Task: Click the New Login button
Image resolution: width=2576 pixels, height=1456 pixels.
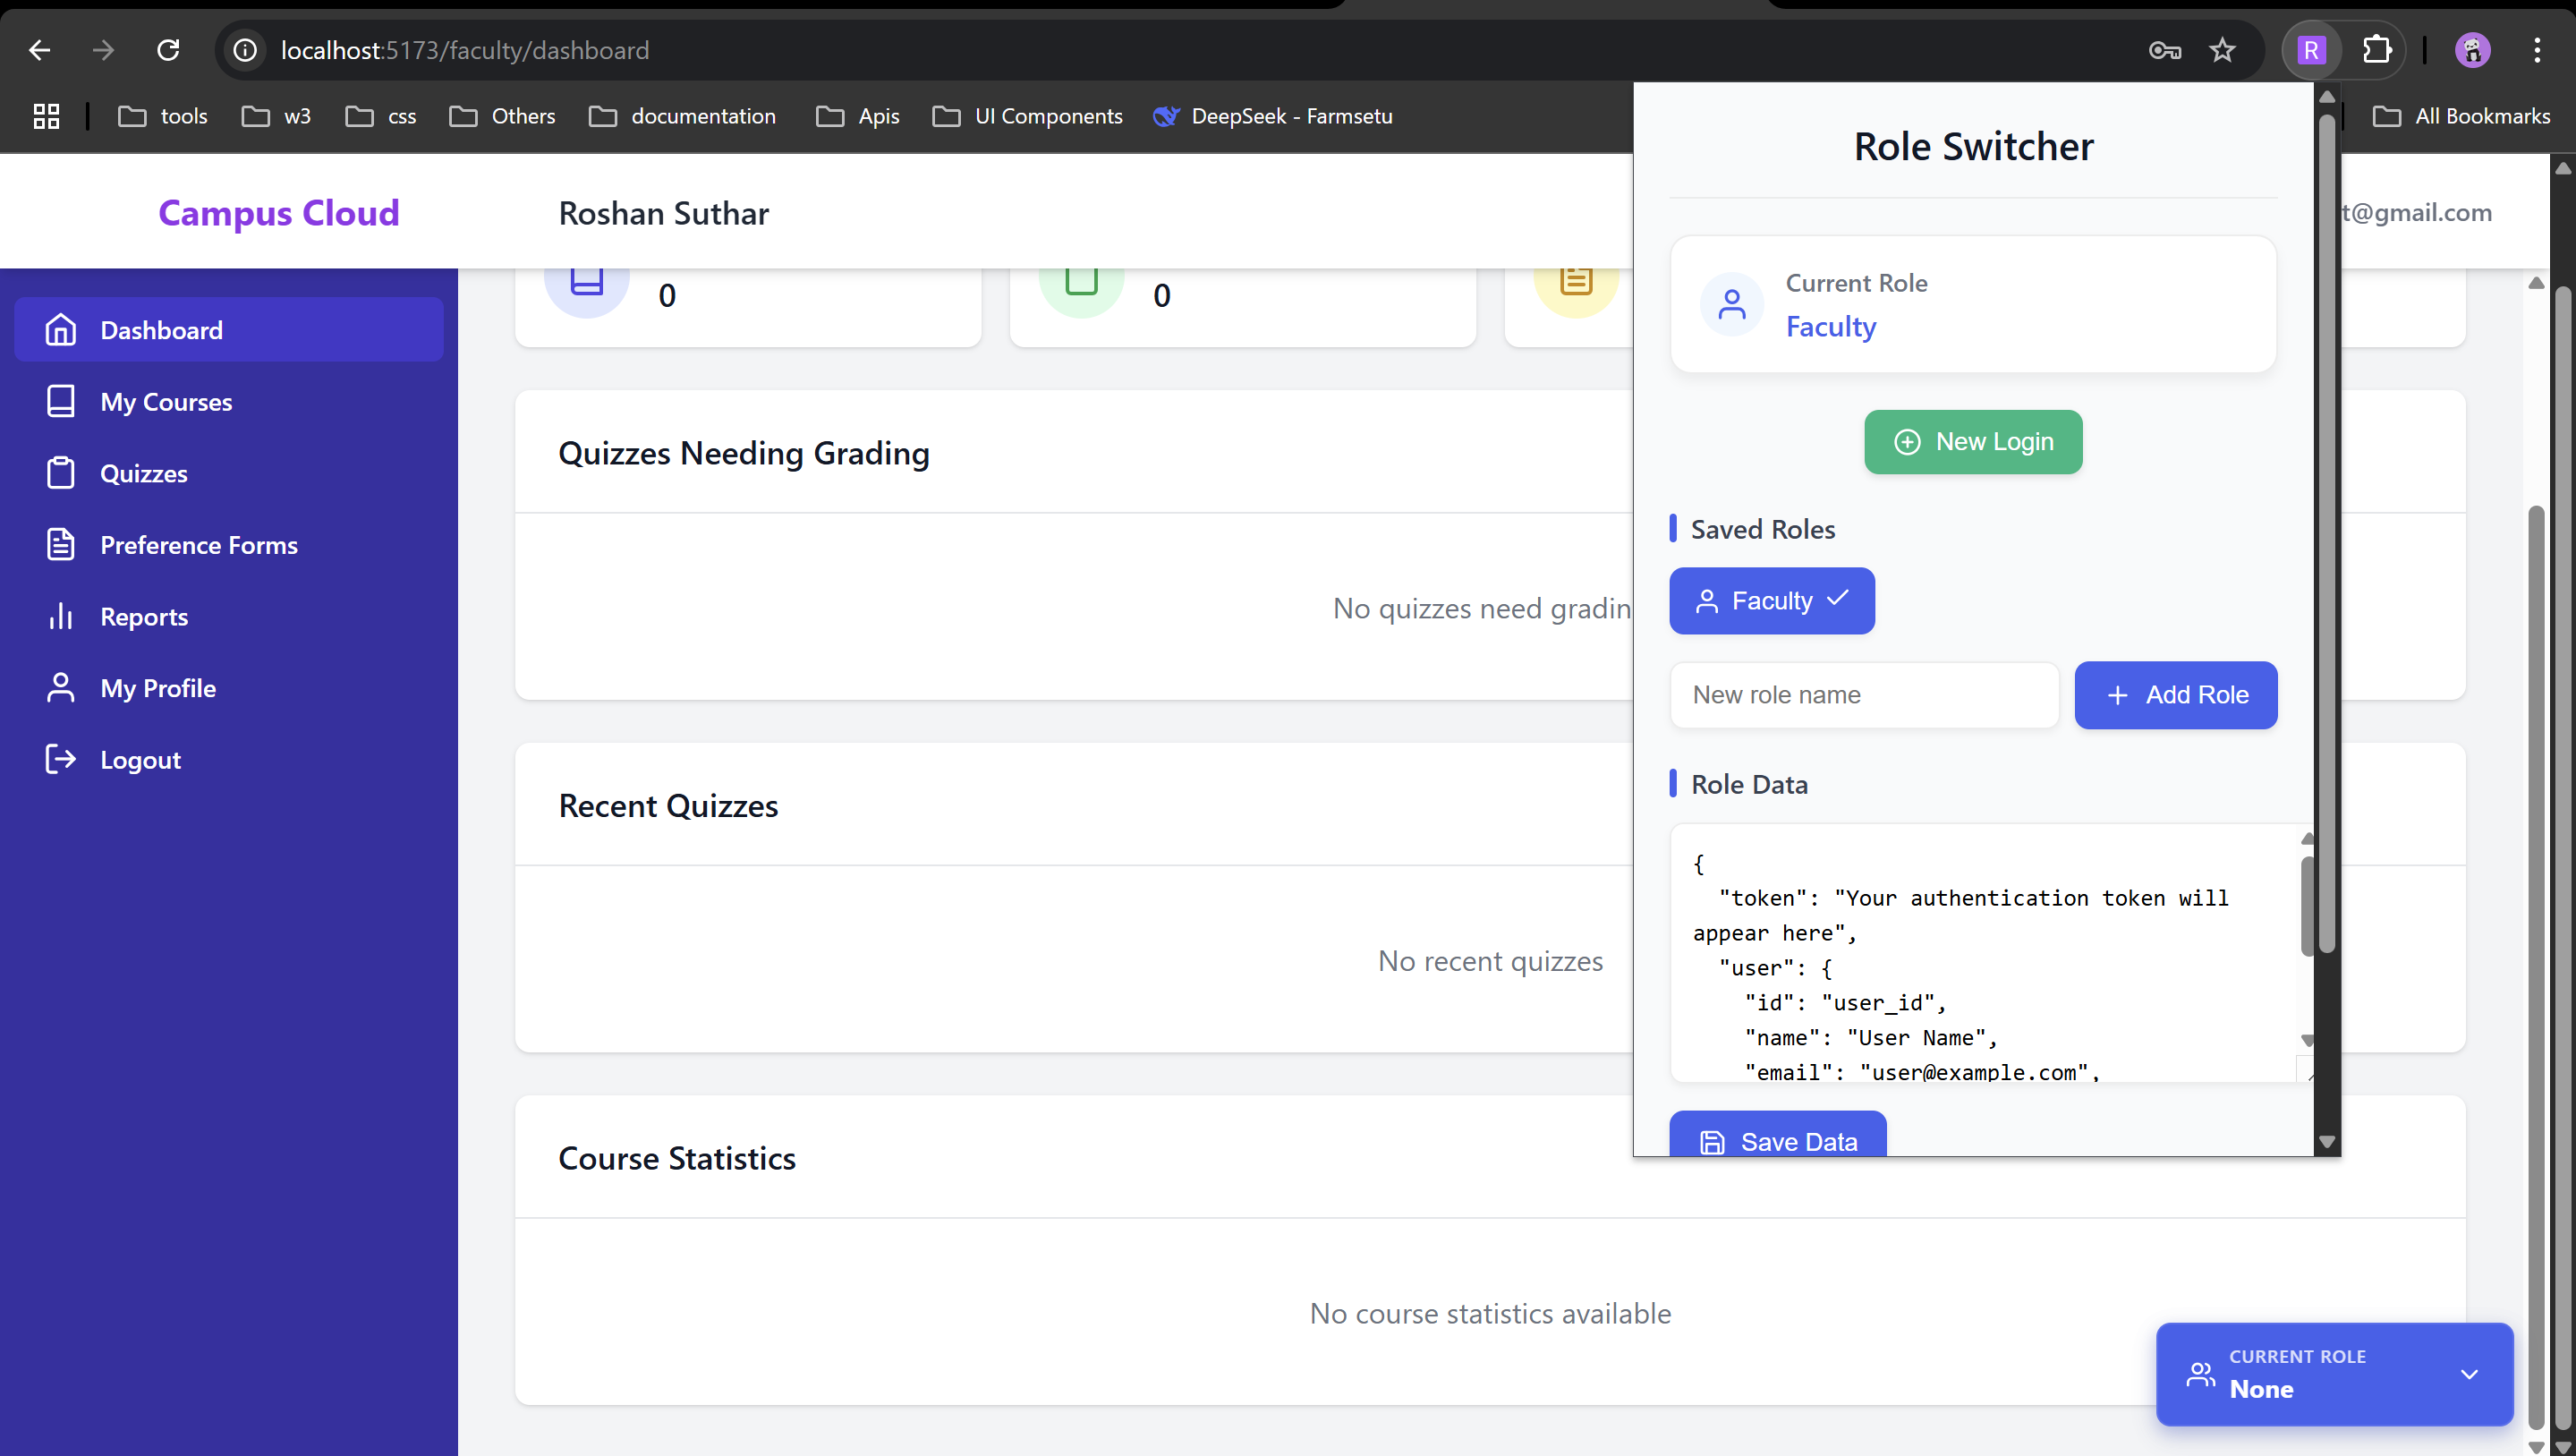Action: [1972, 441]
